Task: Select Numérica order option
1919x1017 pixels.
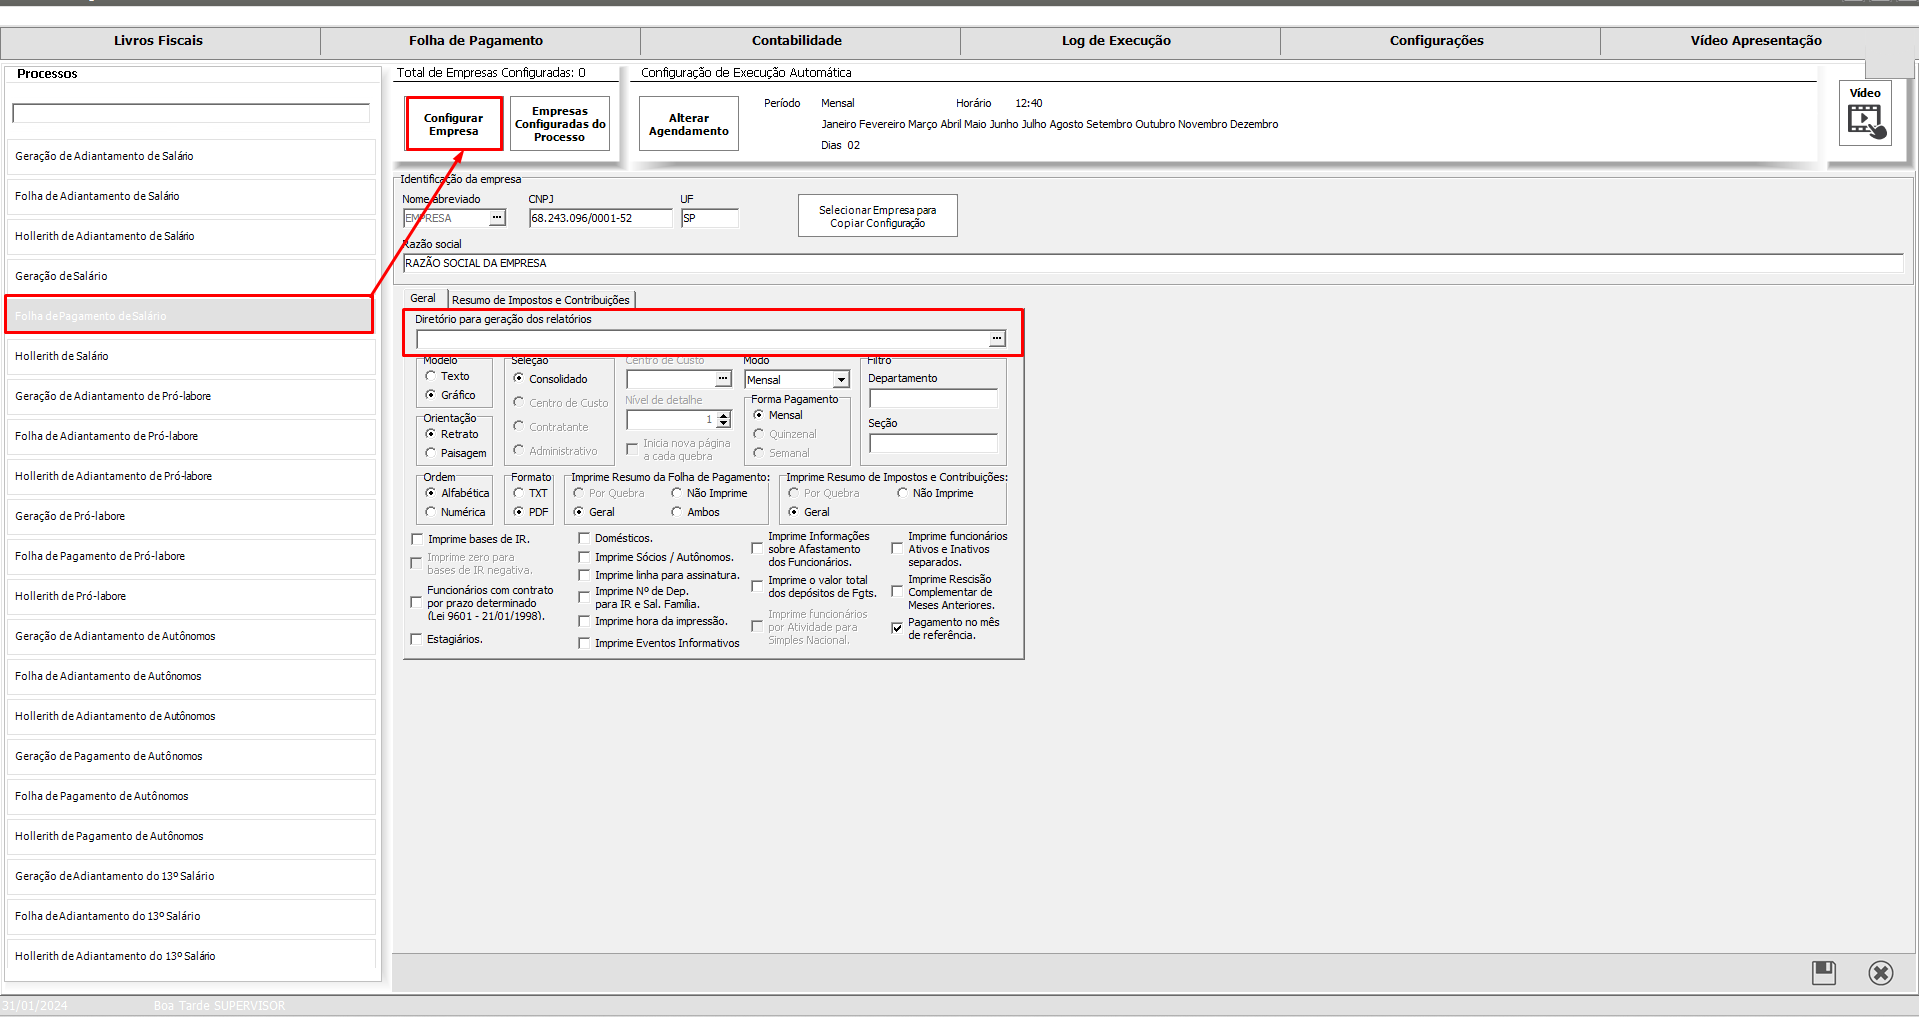Action: pos(431,512)
